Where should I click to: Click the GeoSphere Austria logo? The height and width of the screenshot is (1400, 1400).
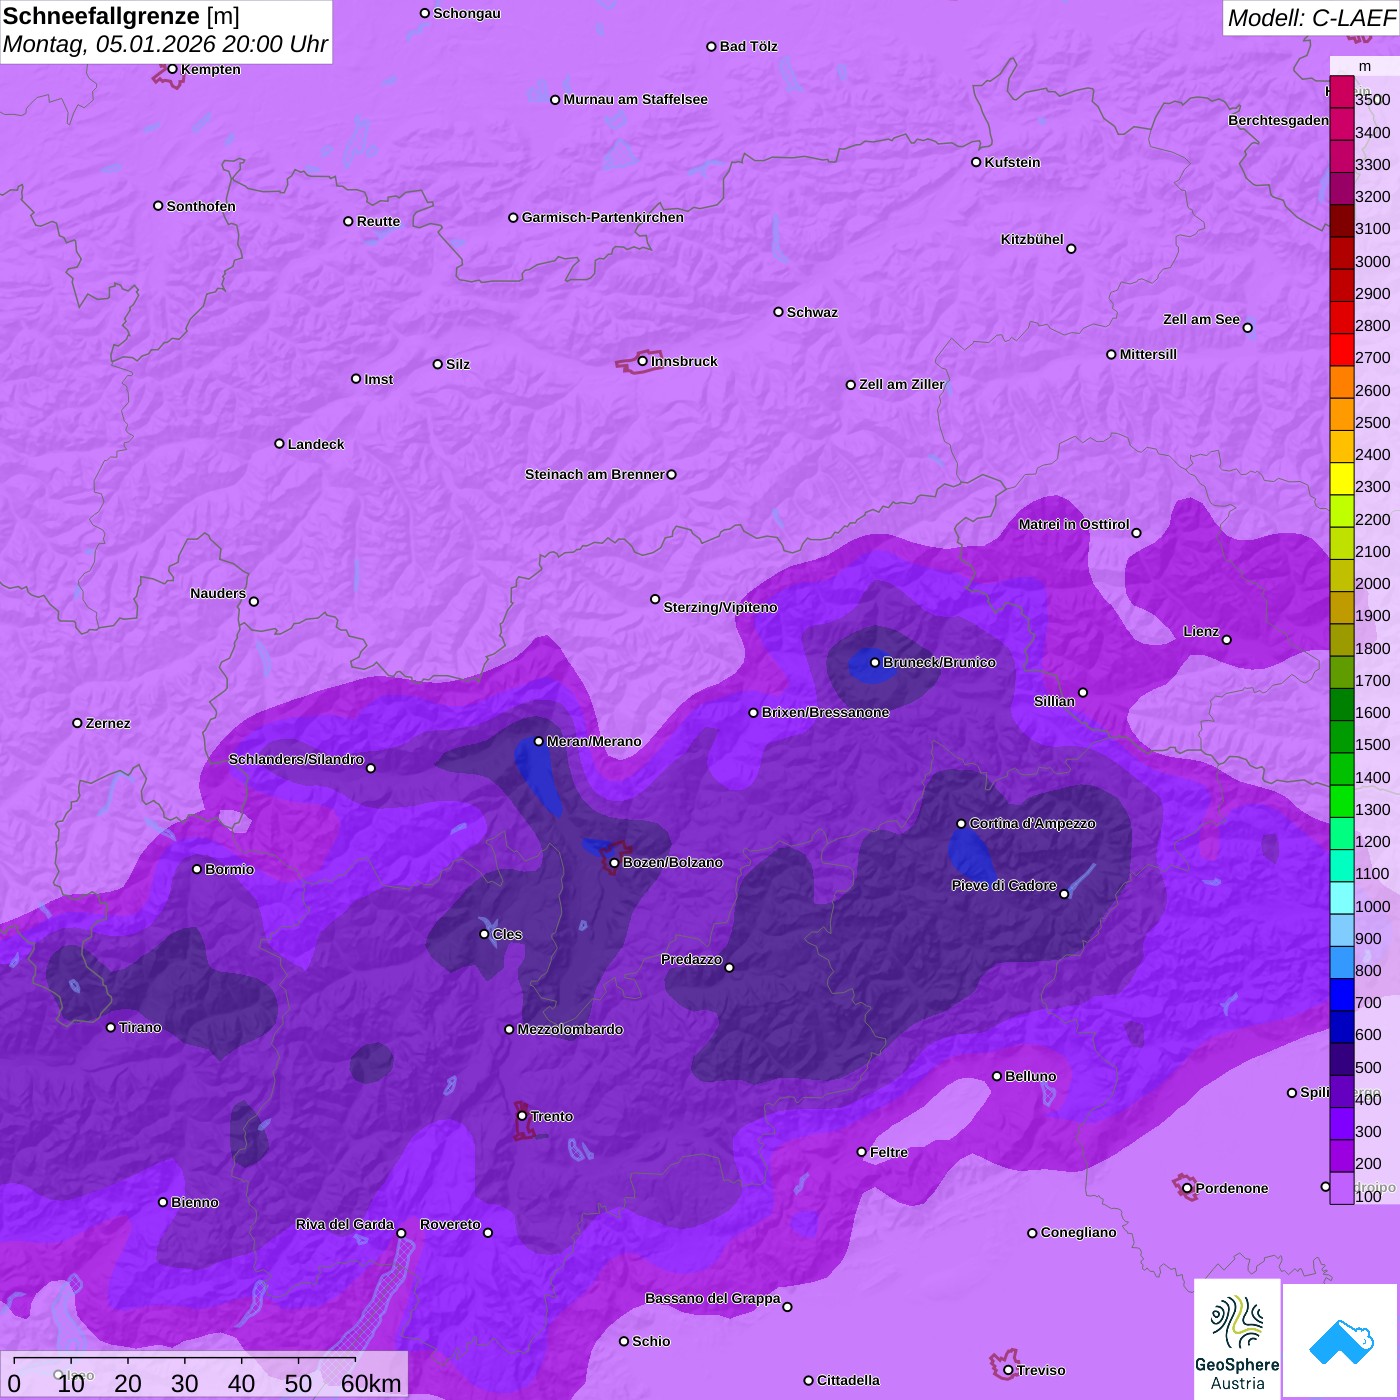tap(1237, 1339)
